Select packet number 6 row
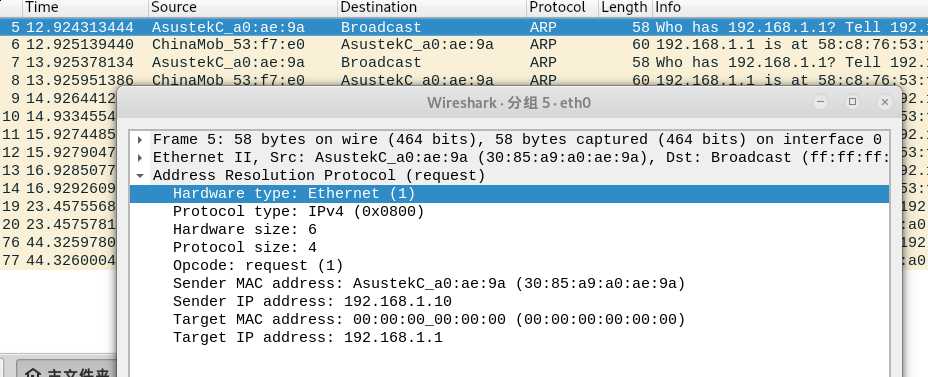 pos(464,45)
